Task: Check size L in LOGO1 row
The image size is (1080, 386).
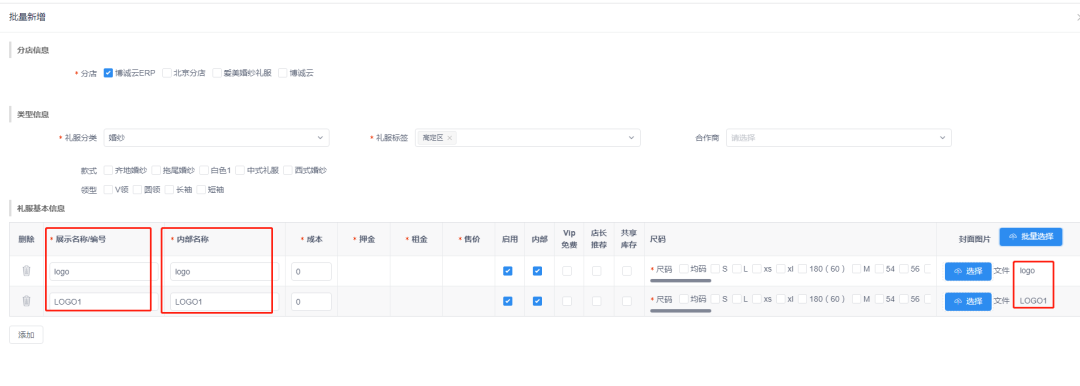Action: pos(736,299)
